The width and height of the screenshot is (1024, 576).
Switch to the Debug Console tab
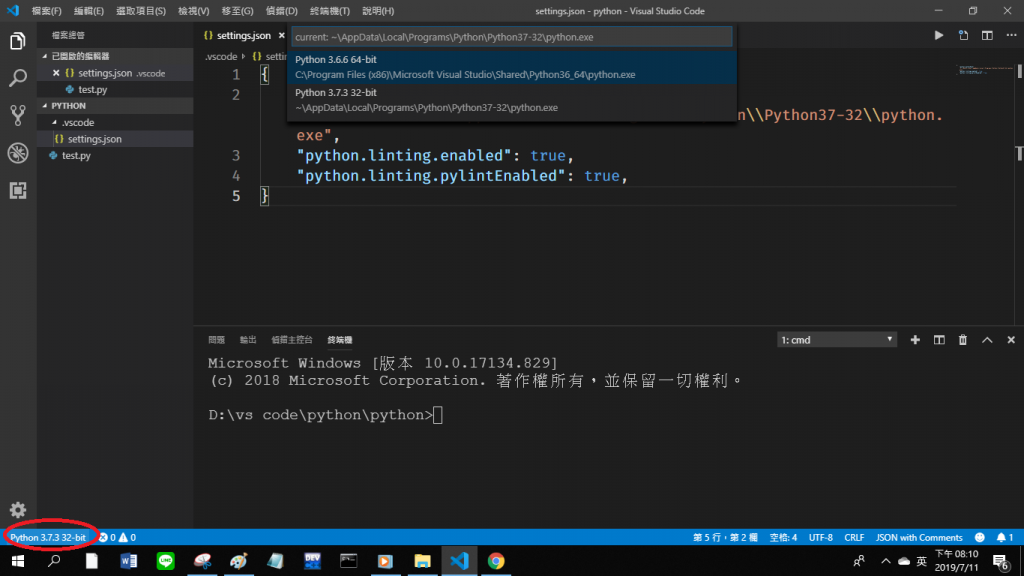pos(292,340)
